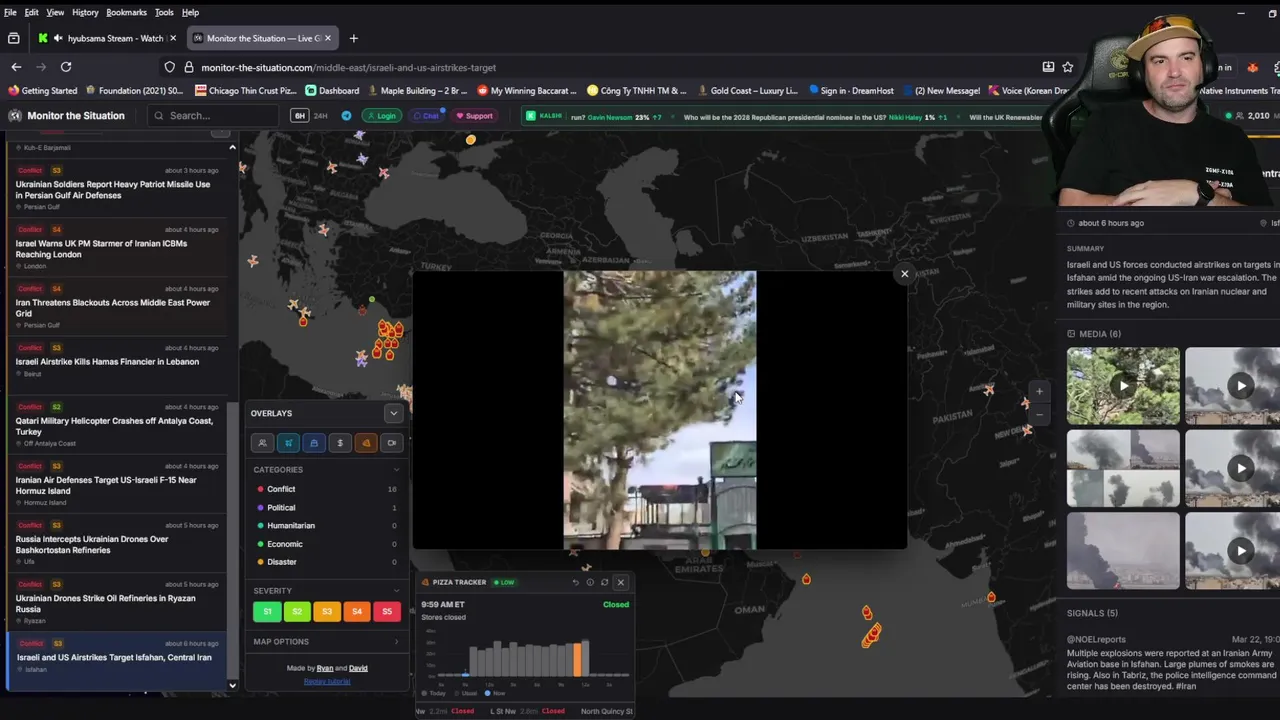Zoom in on the map
Viewport: 1280px width, 720px height.
coord(1039,392)
